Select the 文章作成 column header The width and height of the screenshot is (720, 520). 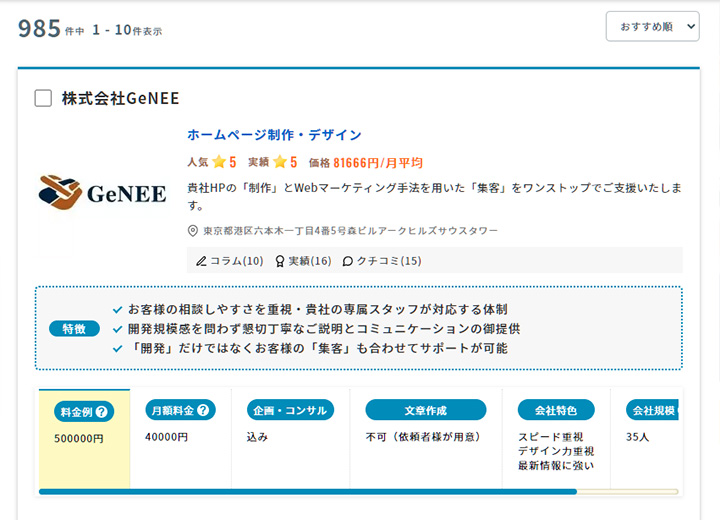point(426,410)
